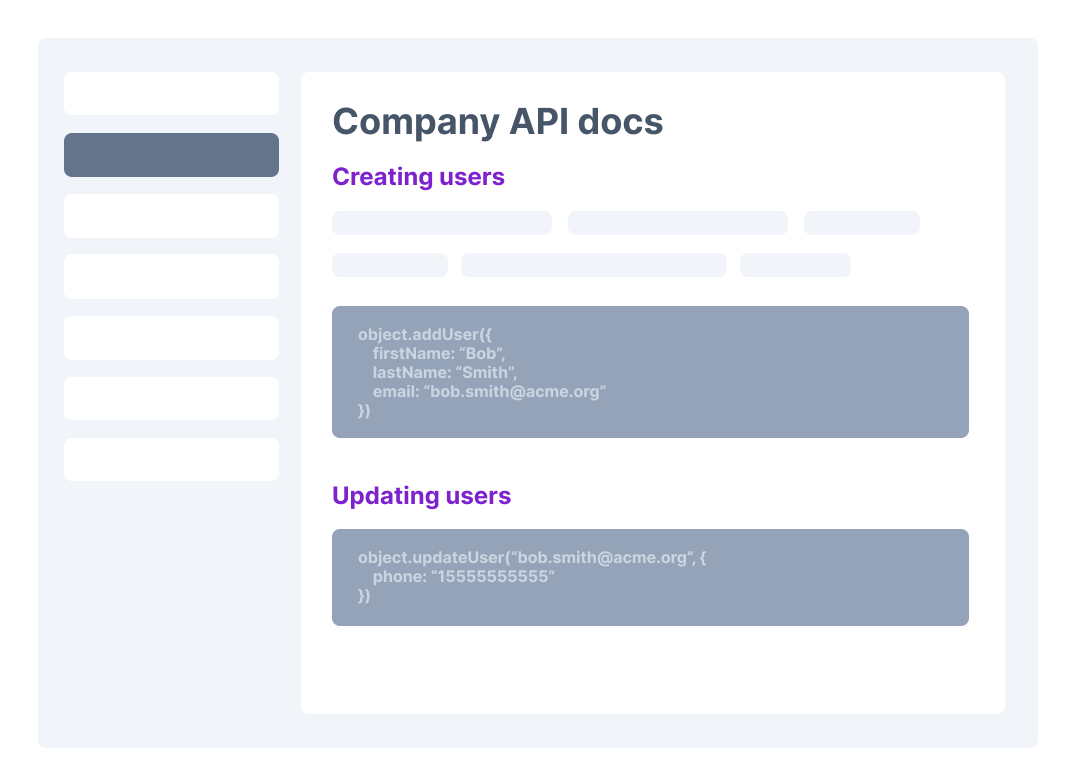The height and width of the screenshot is (780, 1076).
Task: Select the 'phone: “15555555555”' code line
Action: point(463,576)
